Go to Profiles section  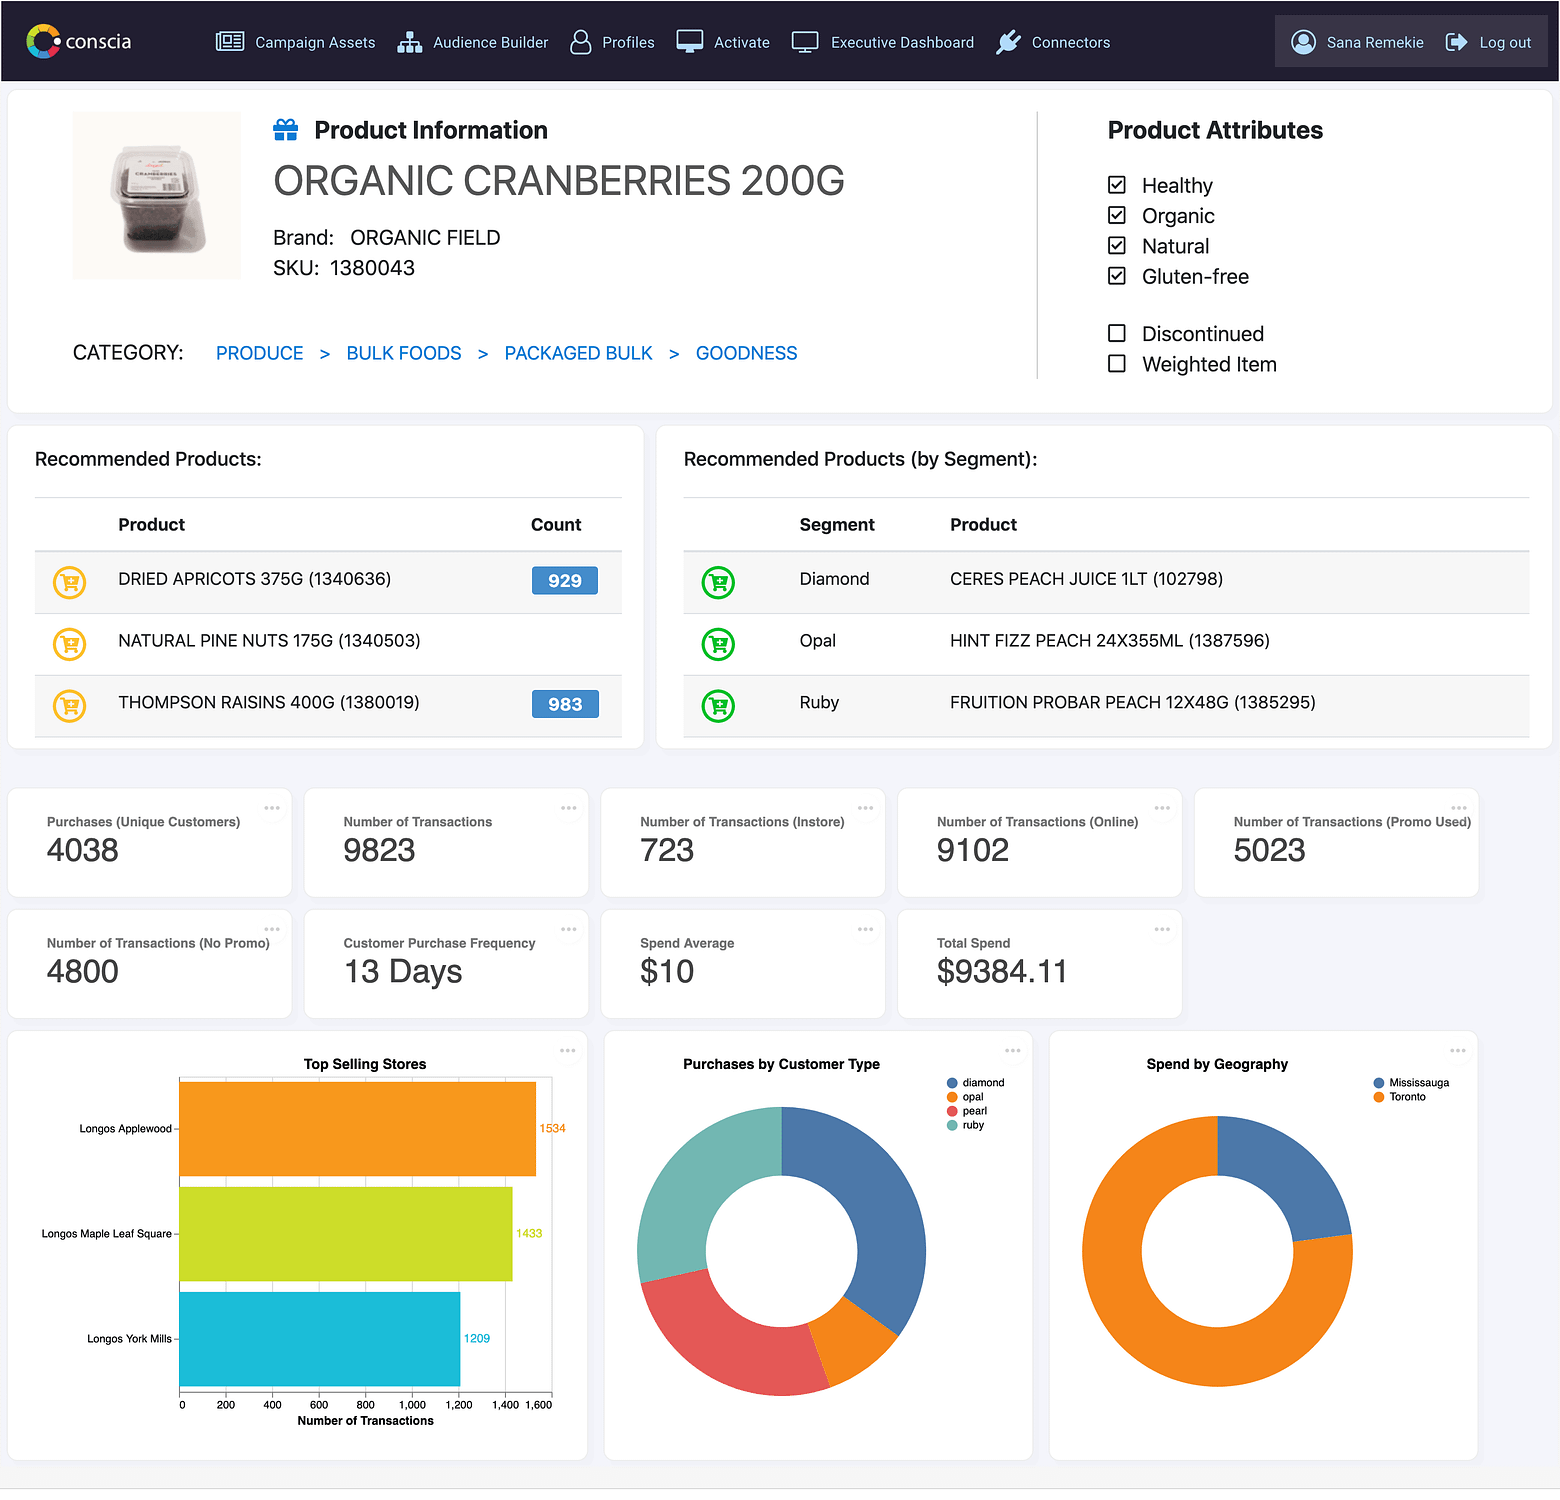[x=628, y=42]
